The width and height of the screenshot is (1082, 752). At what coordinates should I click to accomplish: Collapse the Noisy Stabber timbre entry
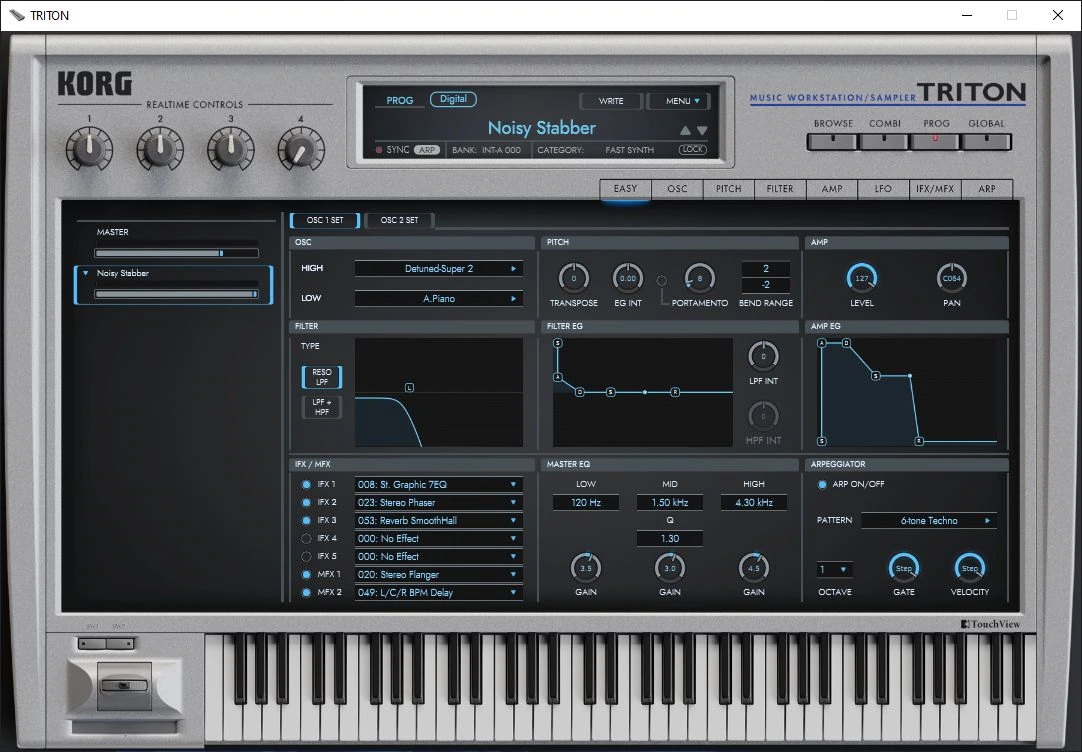click(x=86, y=273)
